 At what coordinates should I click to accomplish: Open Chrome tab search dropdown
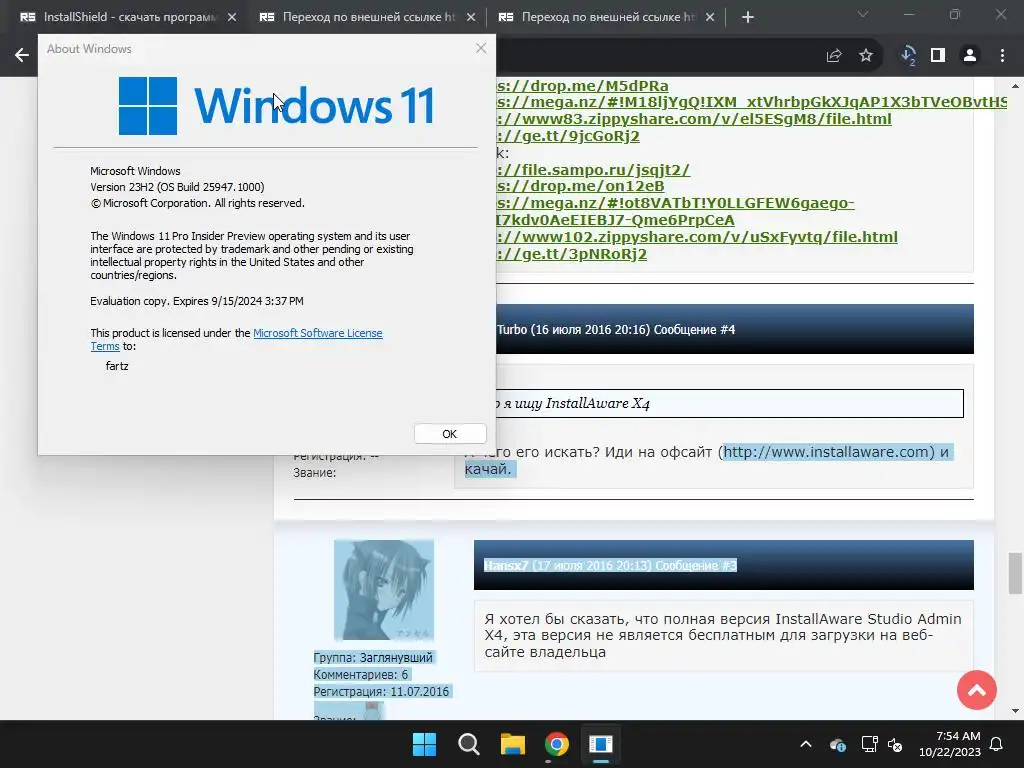tap(863, 14)
